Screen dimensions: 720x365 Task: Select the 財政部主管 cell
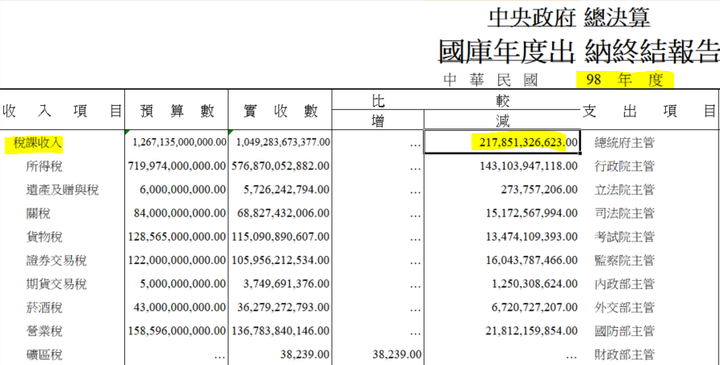(624, 355)
